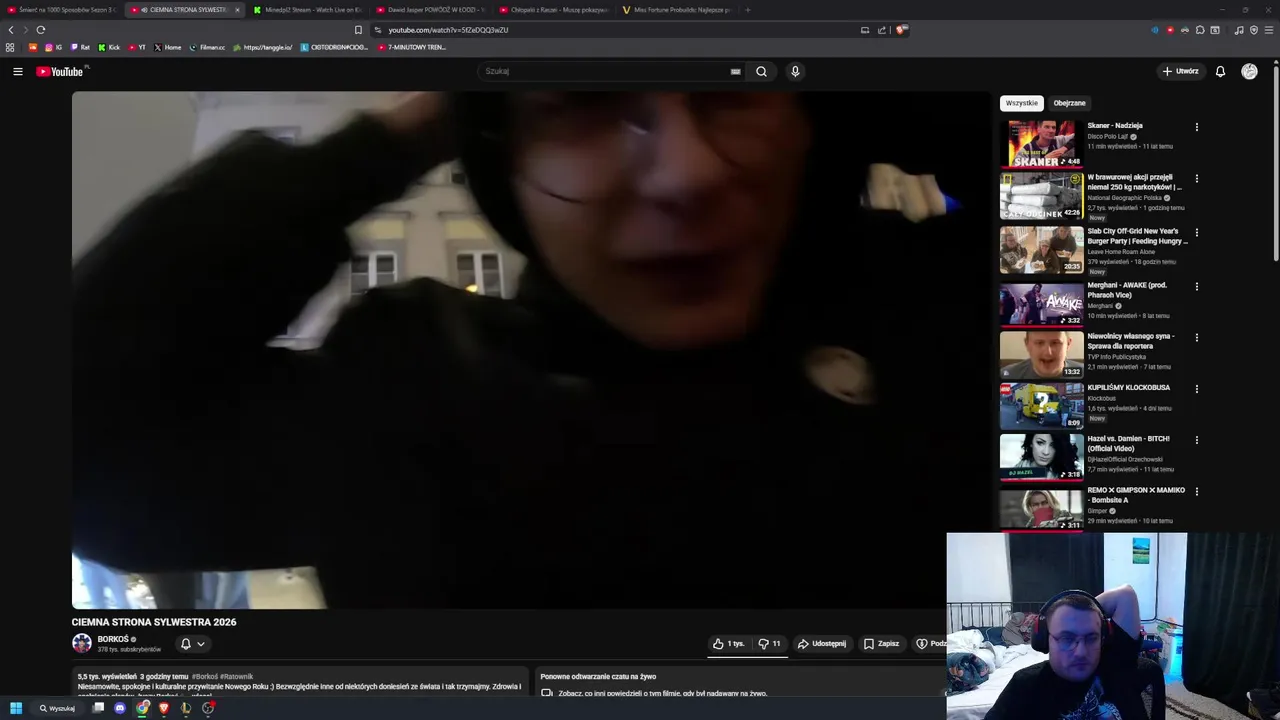This screenshot has height=720, width=1280.
Task: Open Chrome from the taskbar
Action: coord(143,708)
